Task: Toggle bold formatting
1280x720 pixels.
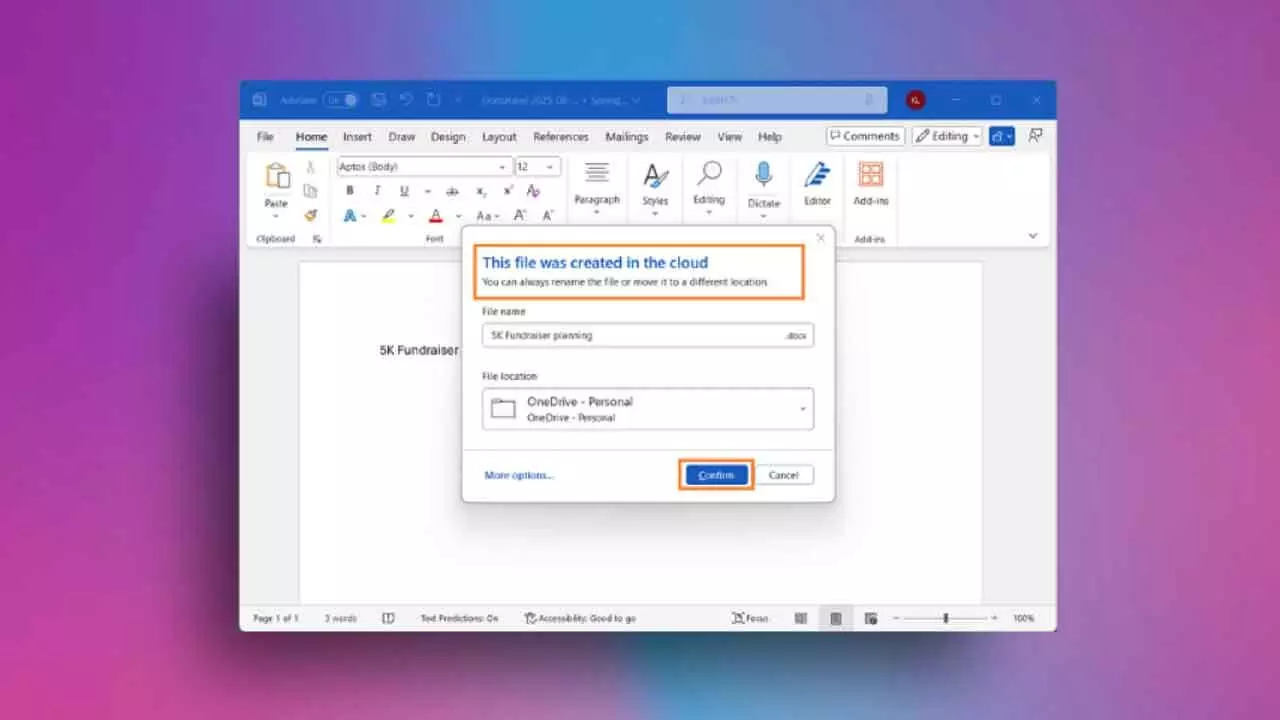Action: tap(350, 190)
